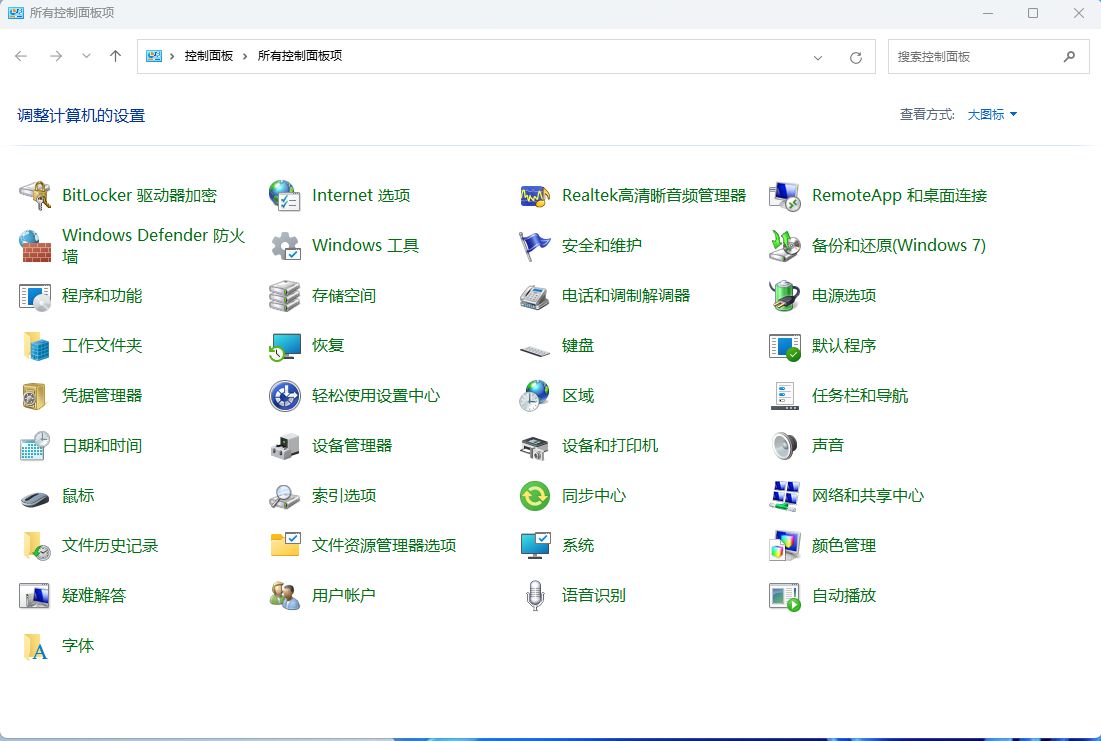Click the control panel icon in address bar

(x=154, y=56)
